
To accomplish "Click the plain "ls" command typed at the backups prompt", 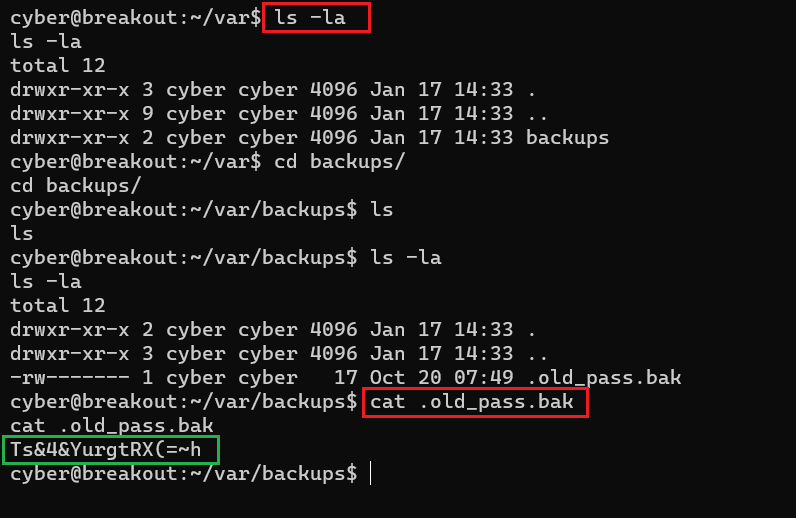I will pyautogui.click(x=382, y=209).
